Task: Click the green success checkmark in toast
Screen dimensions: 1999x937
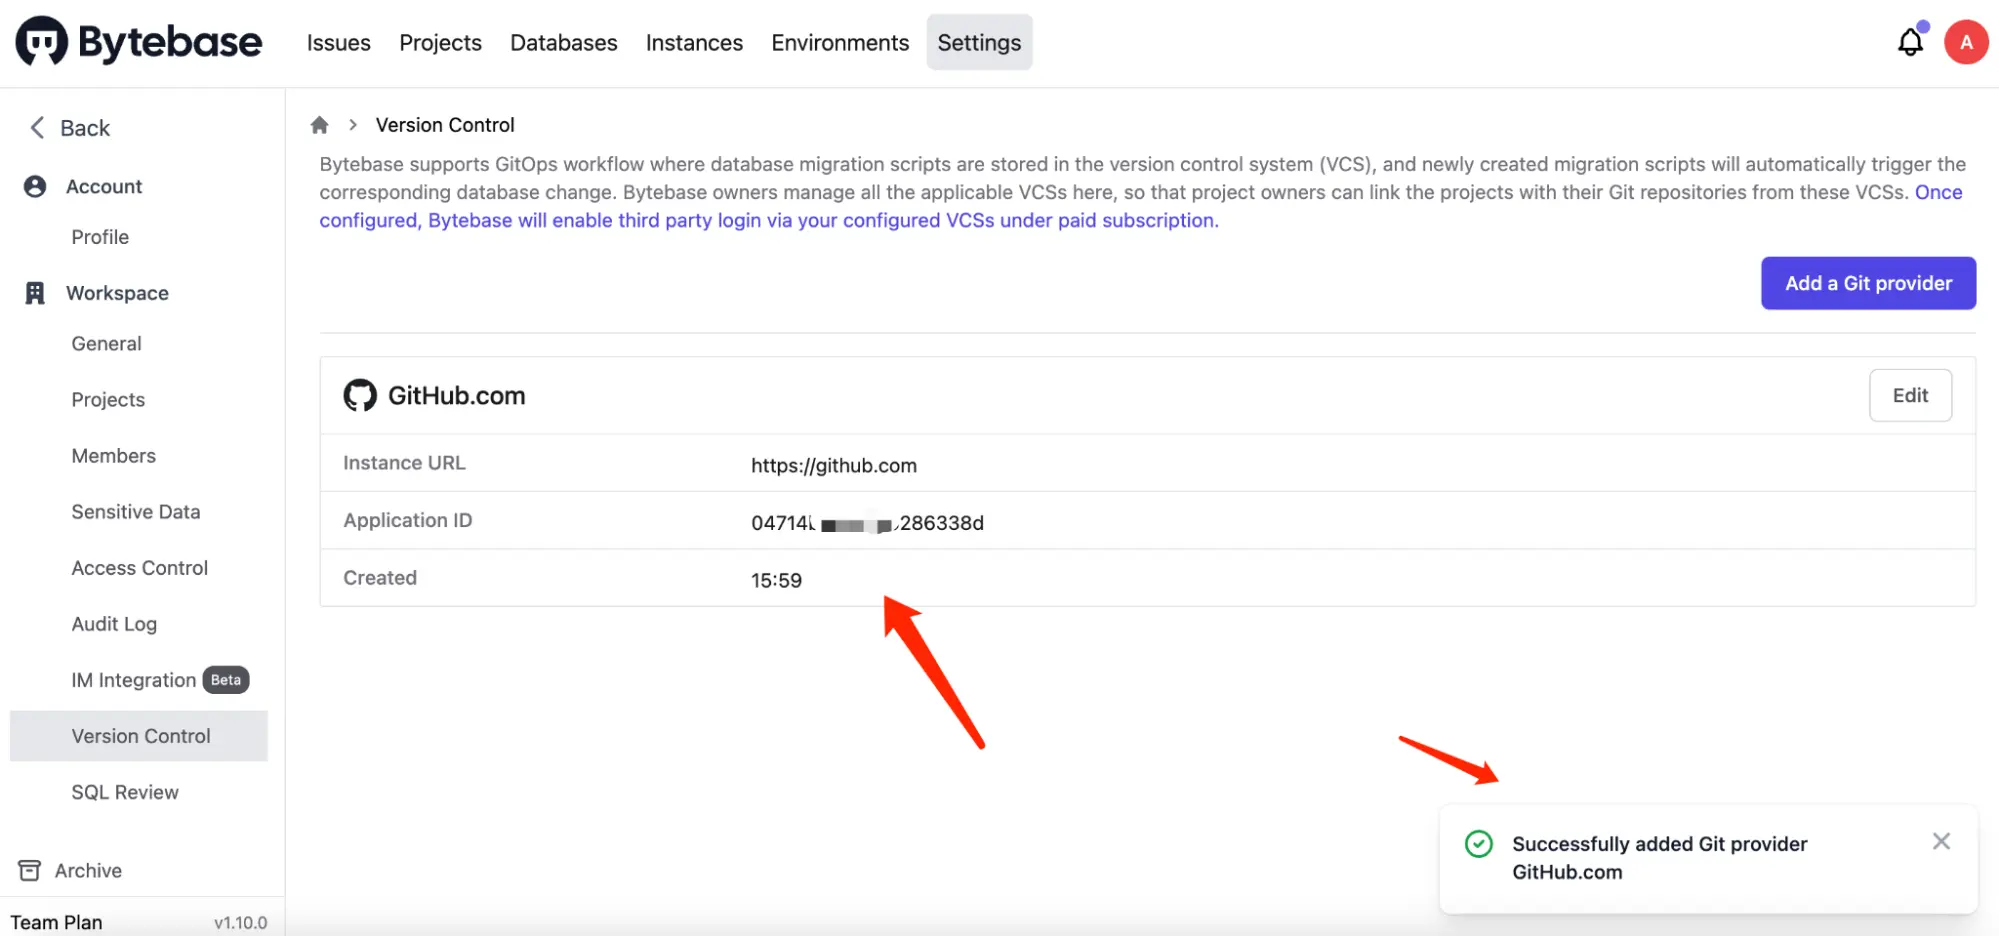Action: click(x=1478, y=844)
